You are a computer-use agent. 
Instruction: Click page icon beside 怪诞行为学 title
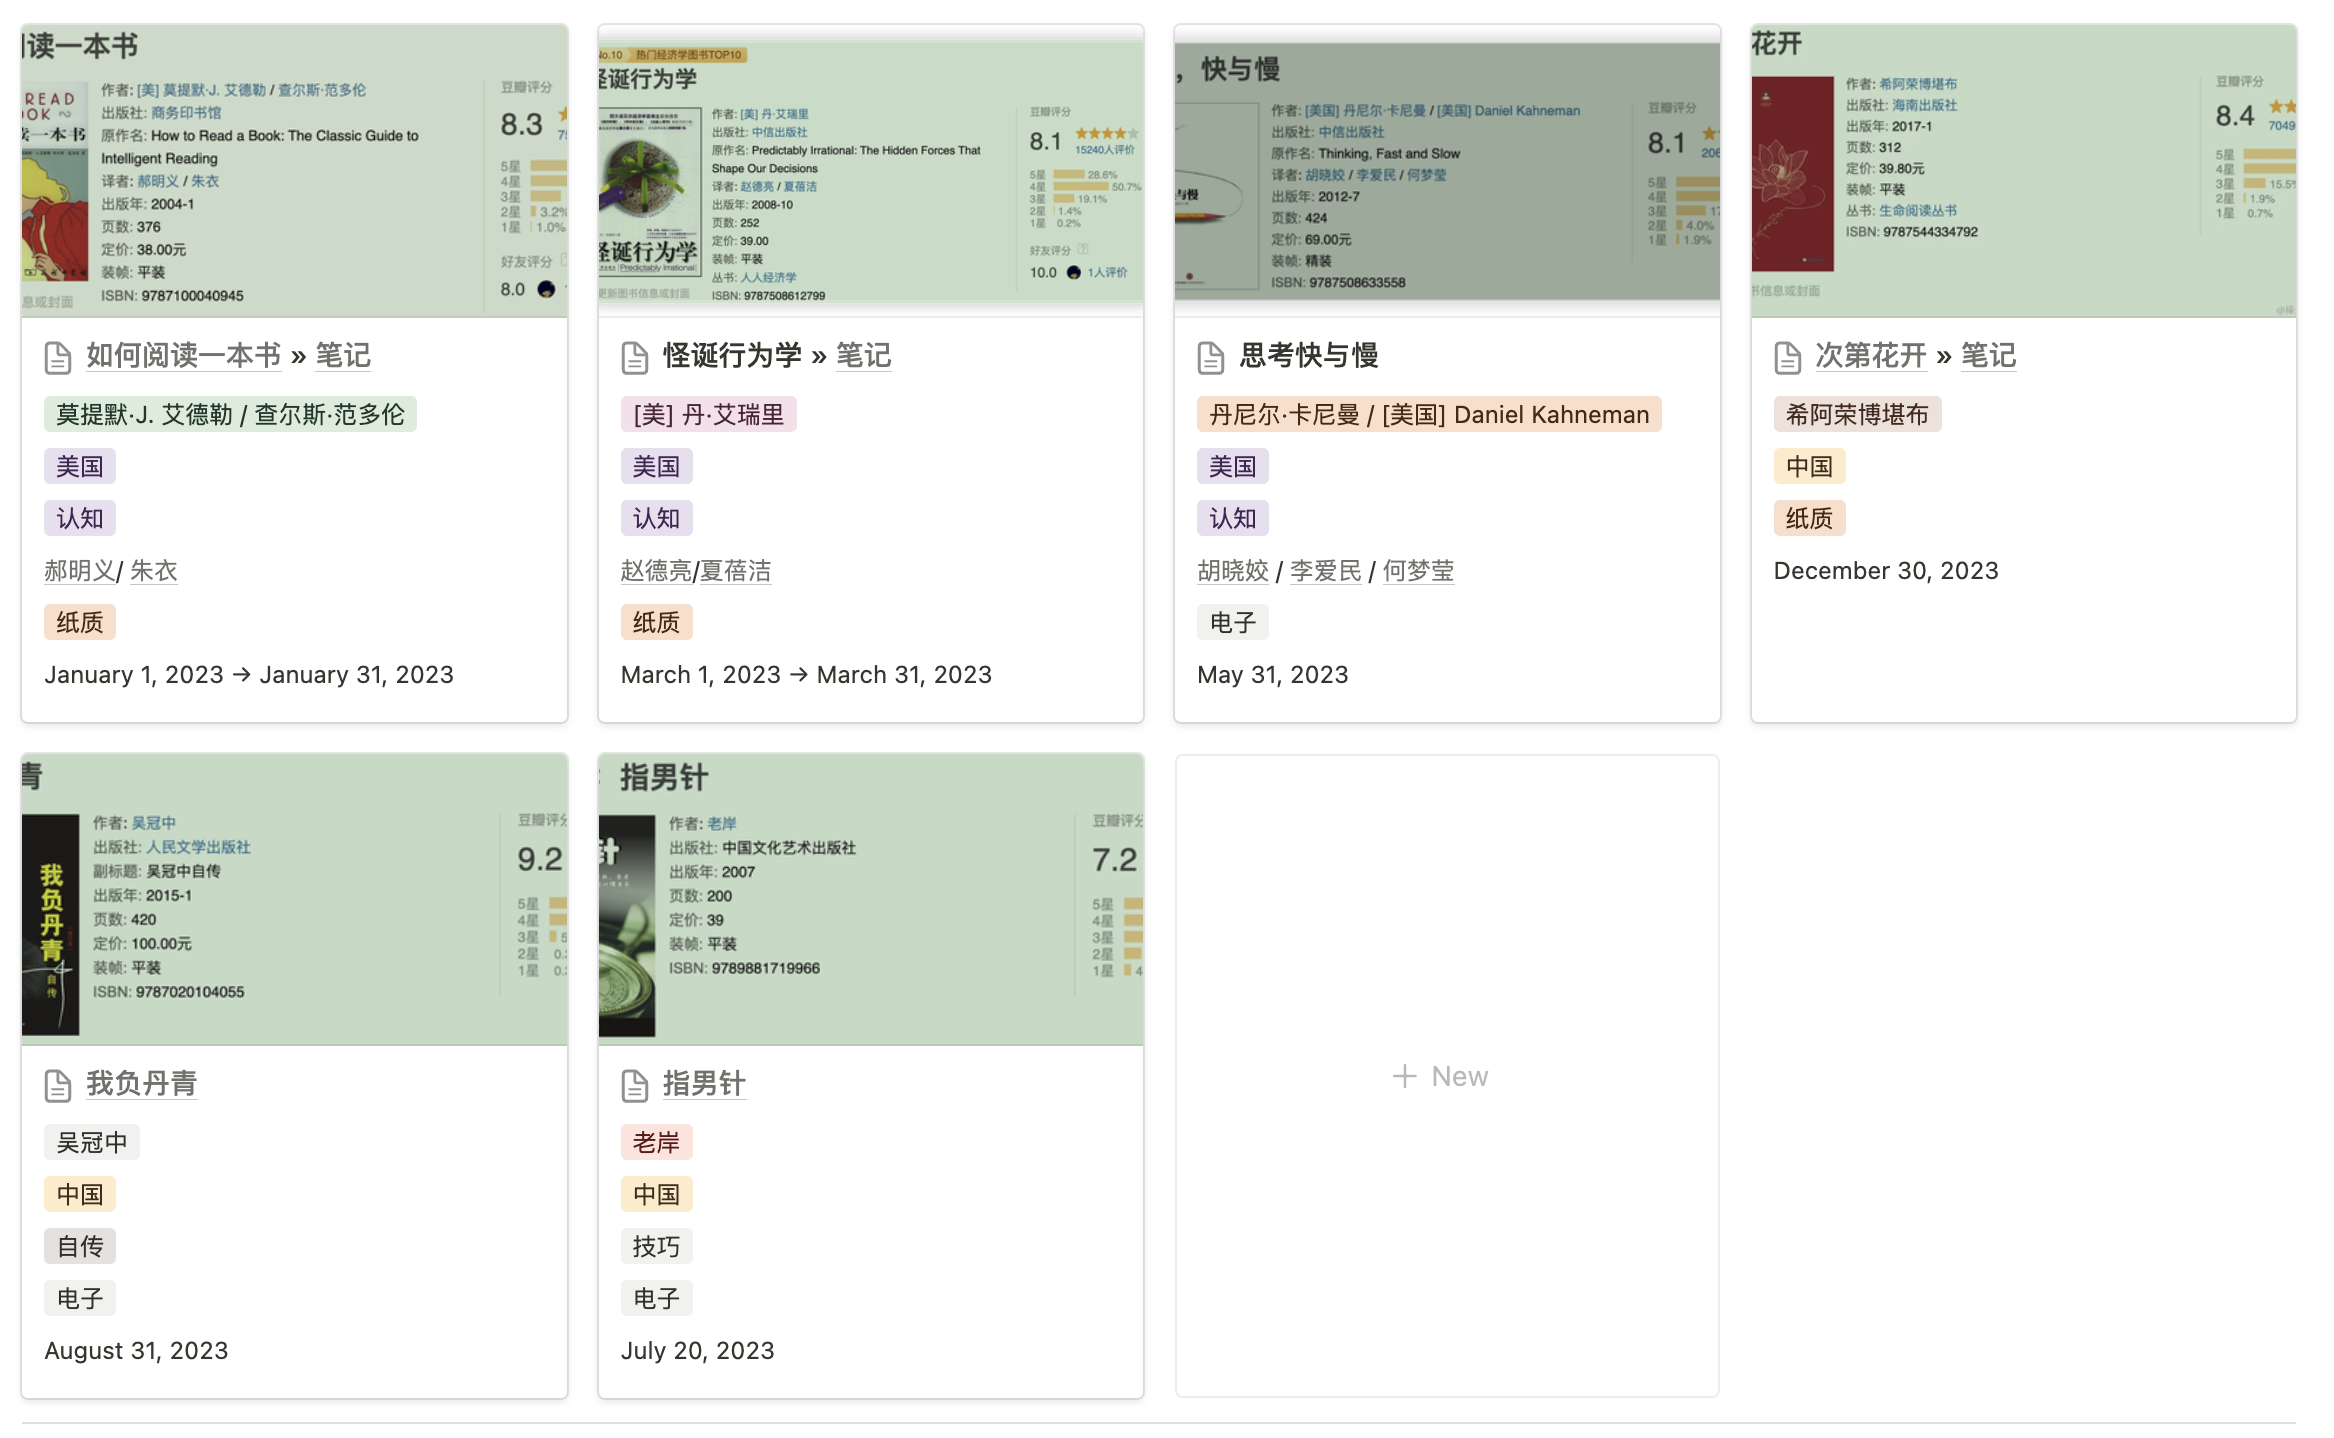point(634,357)
